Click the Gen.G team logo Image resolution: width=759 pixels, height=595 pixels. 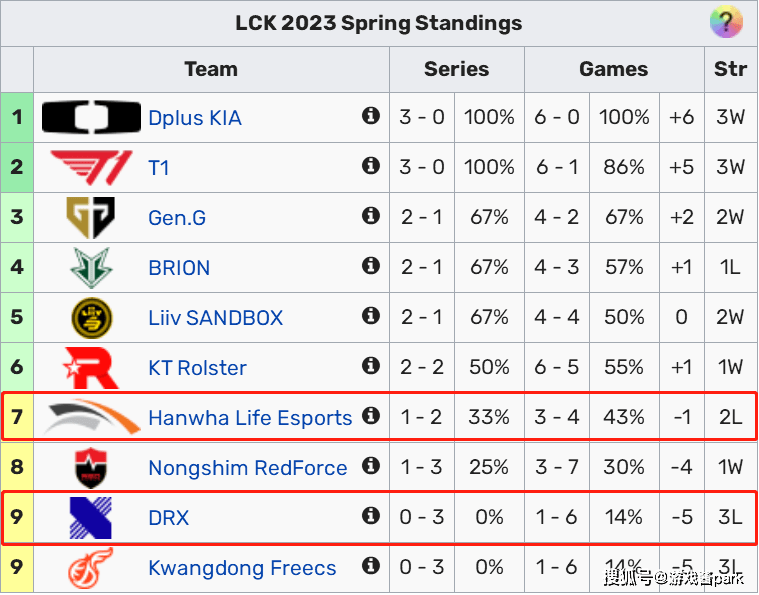(x=91, y=217)
